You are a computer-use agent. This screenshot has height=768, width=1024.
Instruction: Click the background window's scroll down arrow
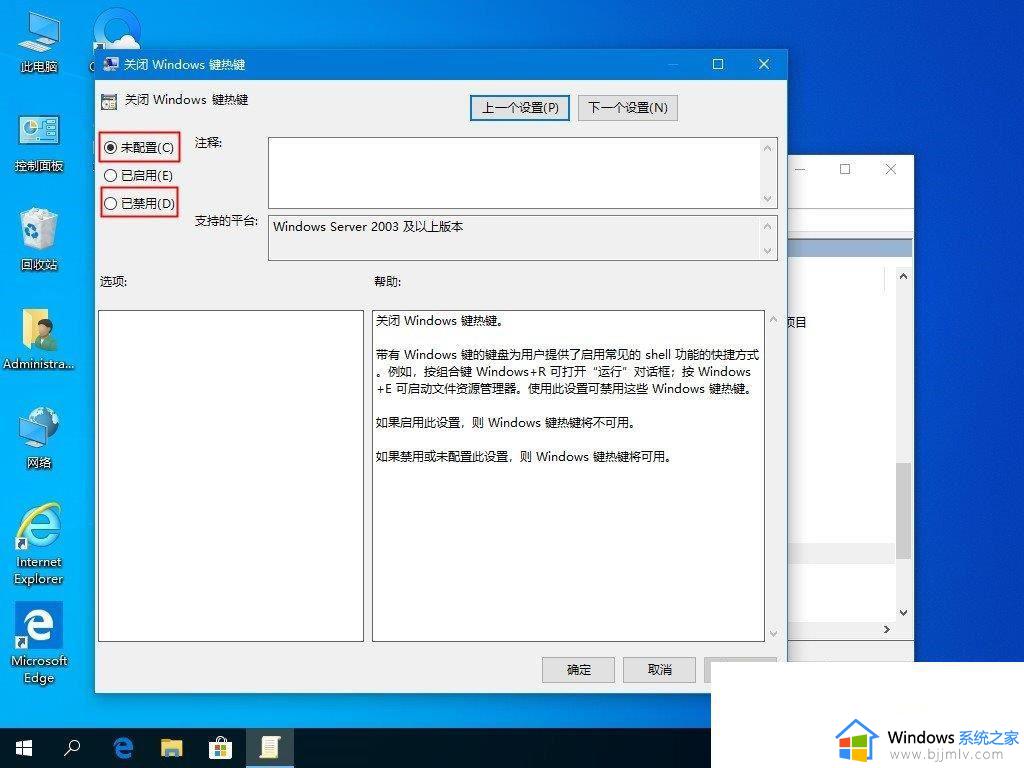tap(903, 613)
